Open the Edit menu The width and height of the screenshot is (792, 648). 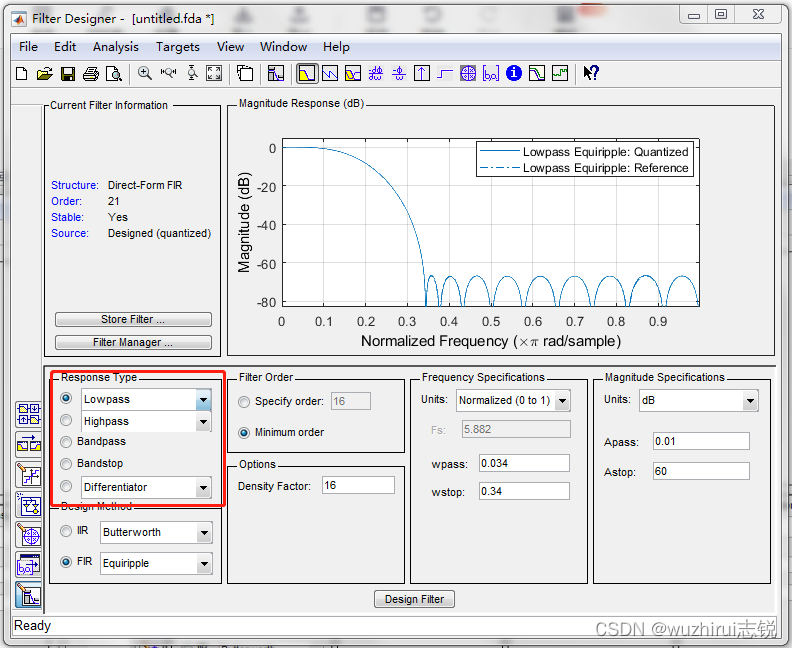pyautogui.click(x=65, y=47)
